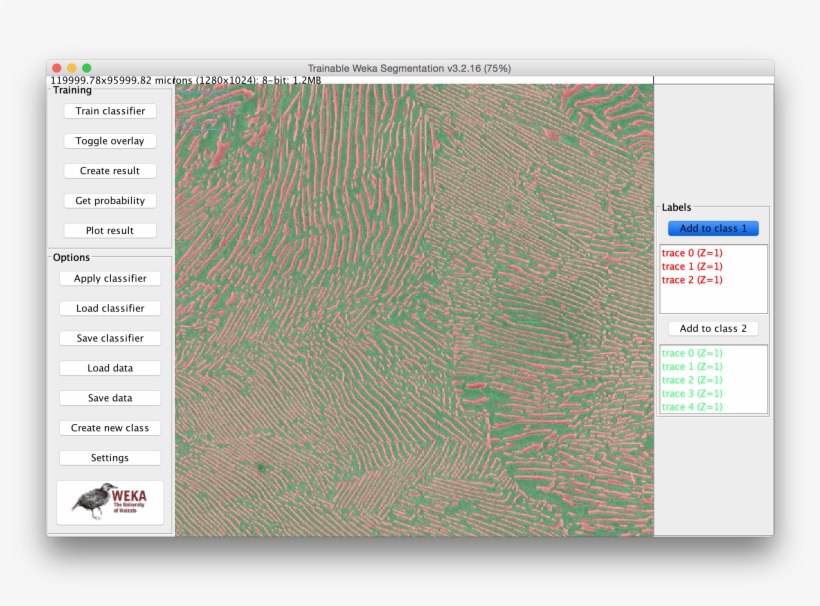Screen dimensions: 820x606
Task: Click Save classifier
Action: pyautogui.click(x=109, y=337)
